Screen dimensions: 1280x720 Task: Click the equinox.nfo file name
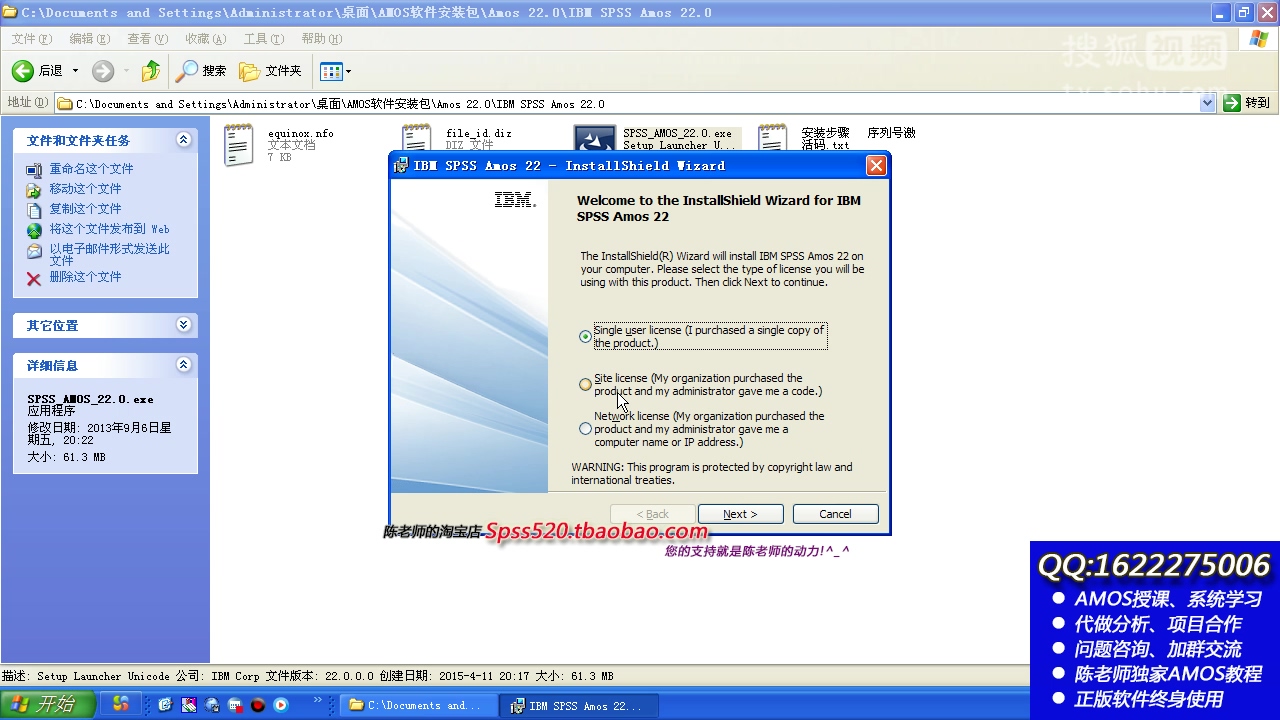point(301,133)
